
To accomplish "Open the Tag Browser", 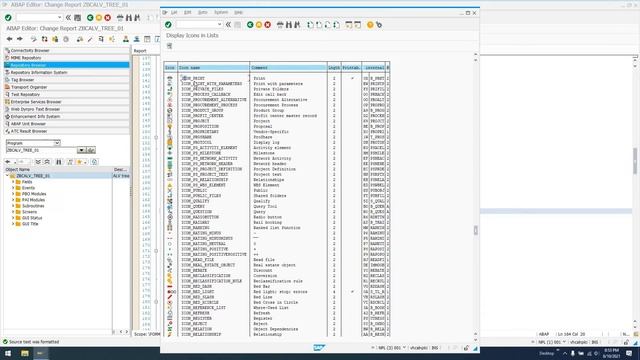I will [67, 80].
